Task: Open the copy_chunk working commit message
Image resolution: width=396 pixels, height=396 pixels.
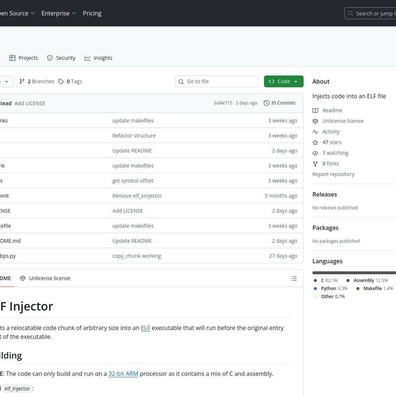Action: [x=136, y=256]
